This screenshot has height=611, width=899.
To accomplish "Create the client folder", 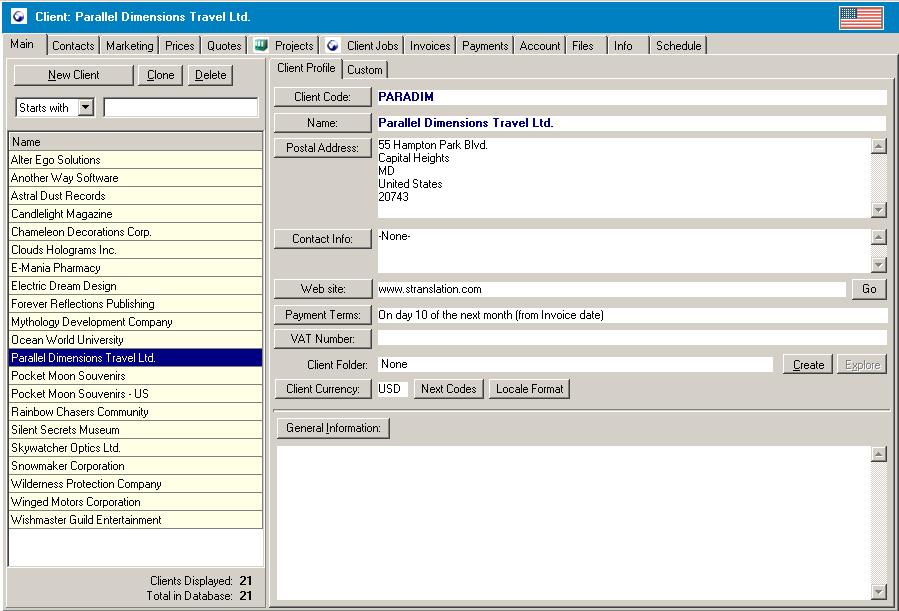I will (807, 365).
